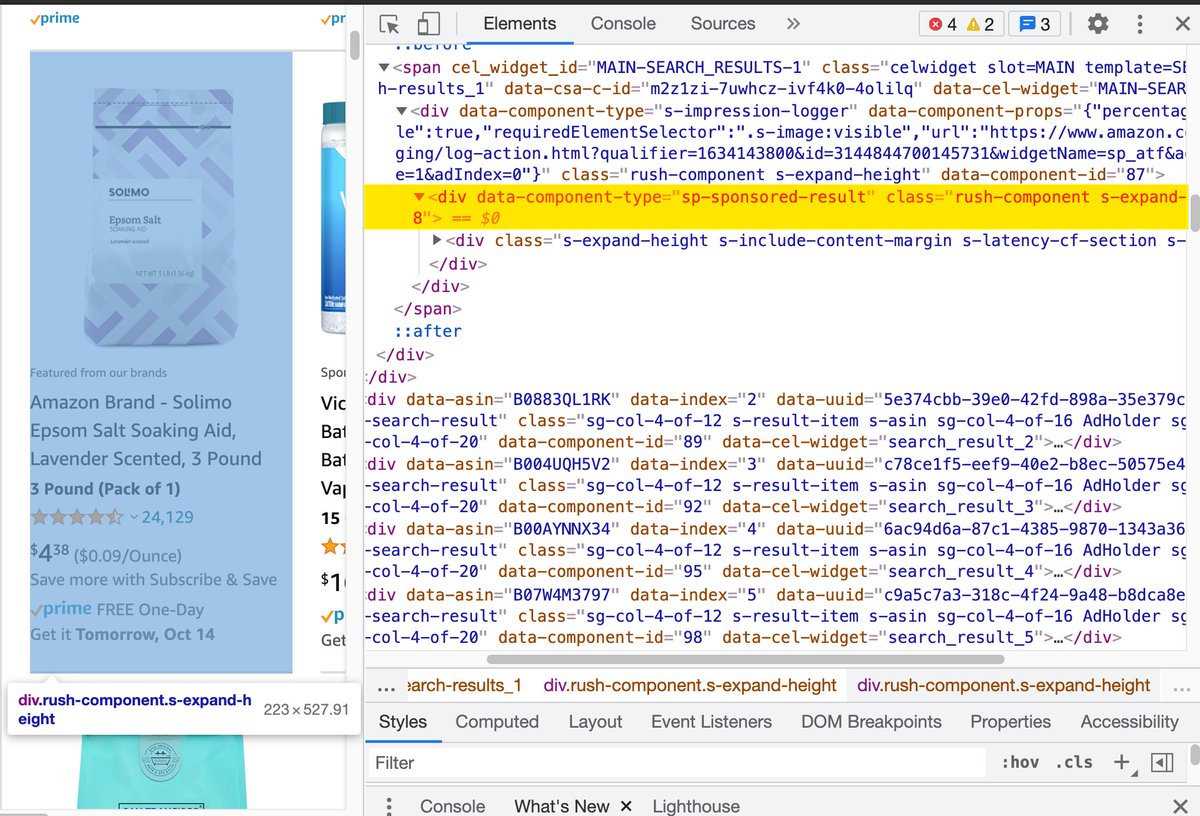Click the closing span tag row
The height and width of the screenshot is (816, 1200).
tap(428, 309)
